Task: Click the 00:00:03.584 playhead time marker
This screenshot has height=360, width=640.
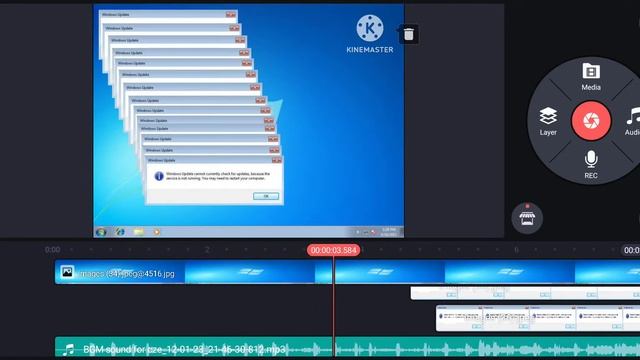Action: (x=333, y=250)
